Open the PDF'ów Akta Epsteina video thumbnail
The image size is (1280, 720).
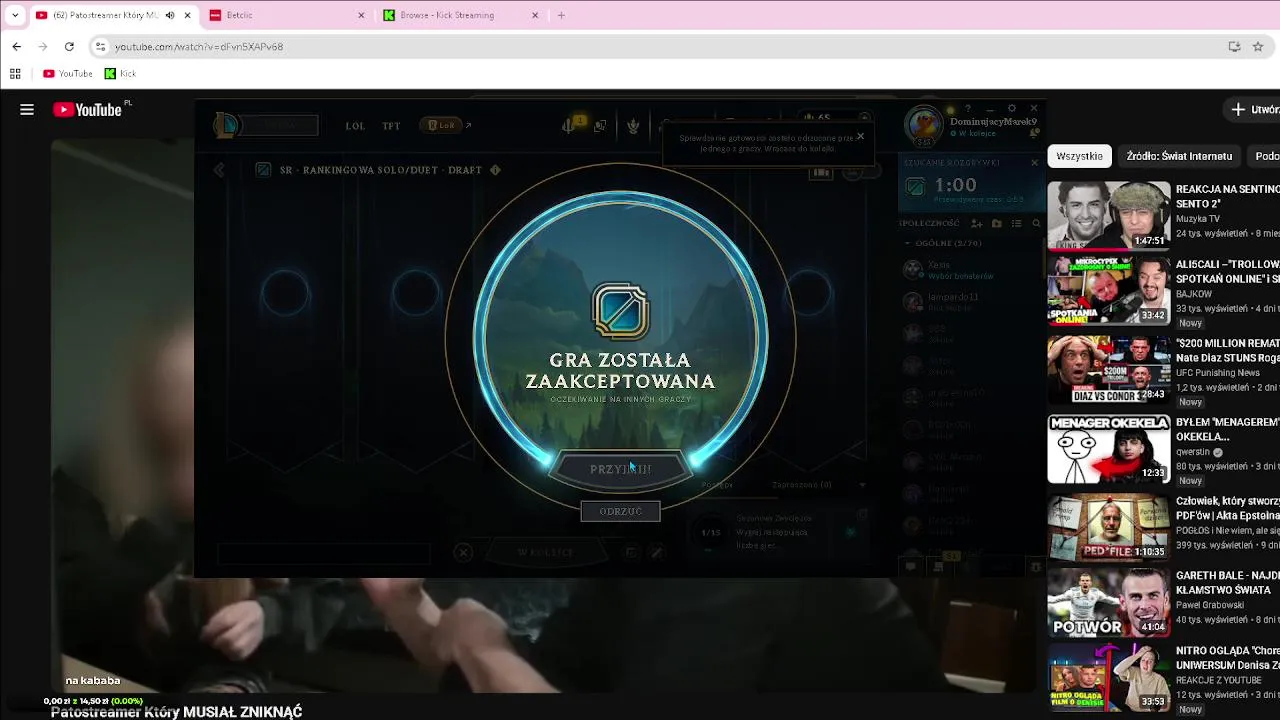coord(1108,526)
